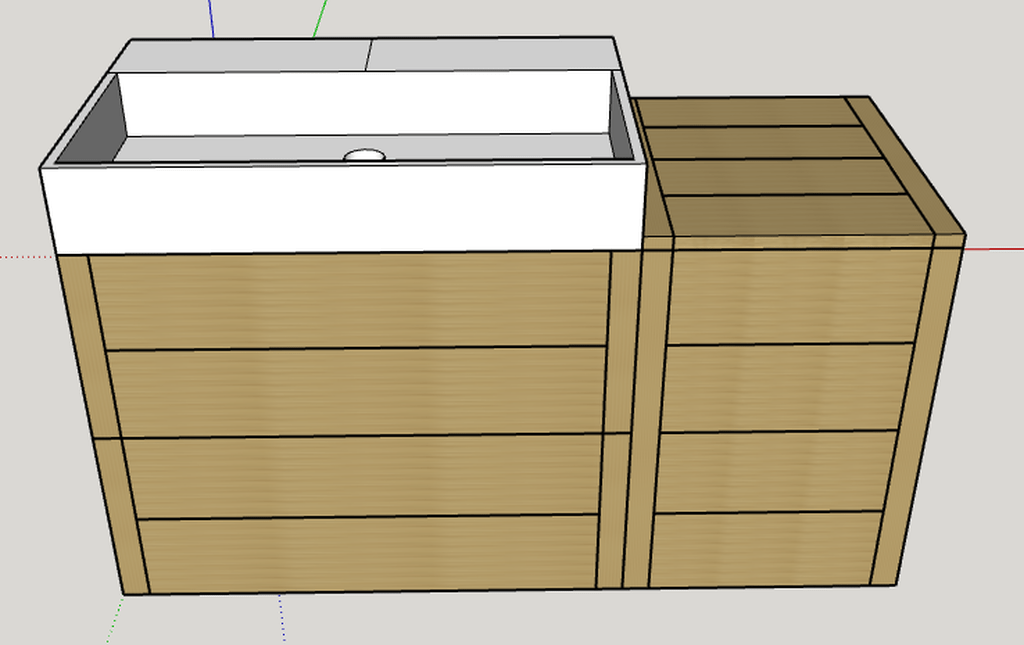Select the second drawer front under the sink
This screenshot has width=1024, height=645.
pos(356,392)
